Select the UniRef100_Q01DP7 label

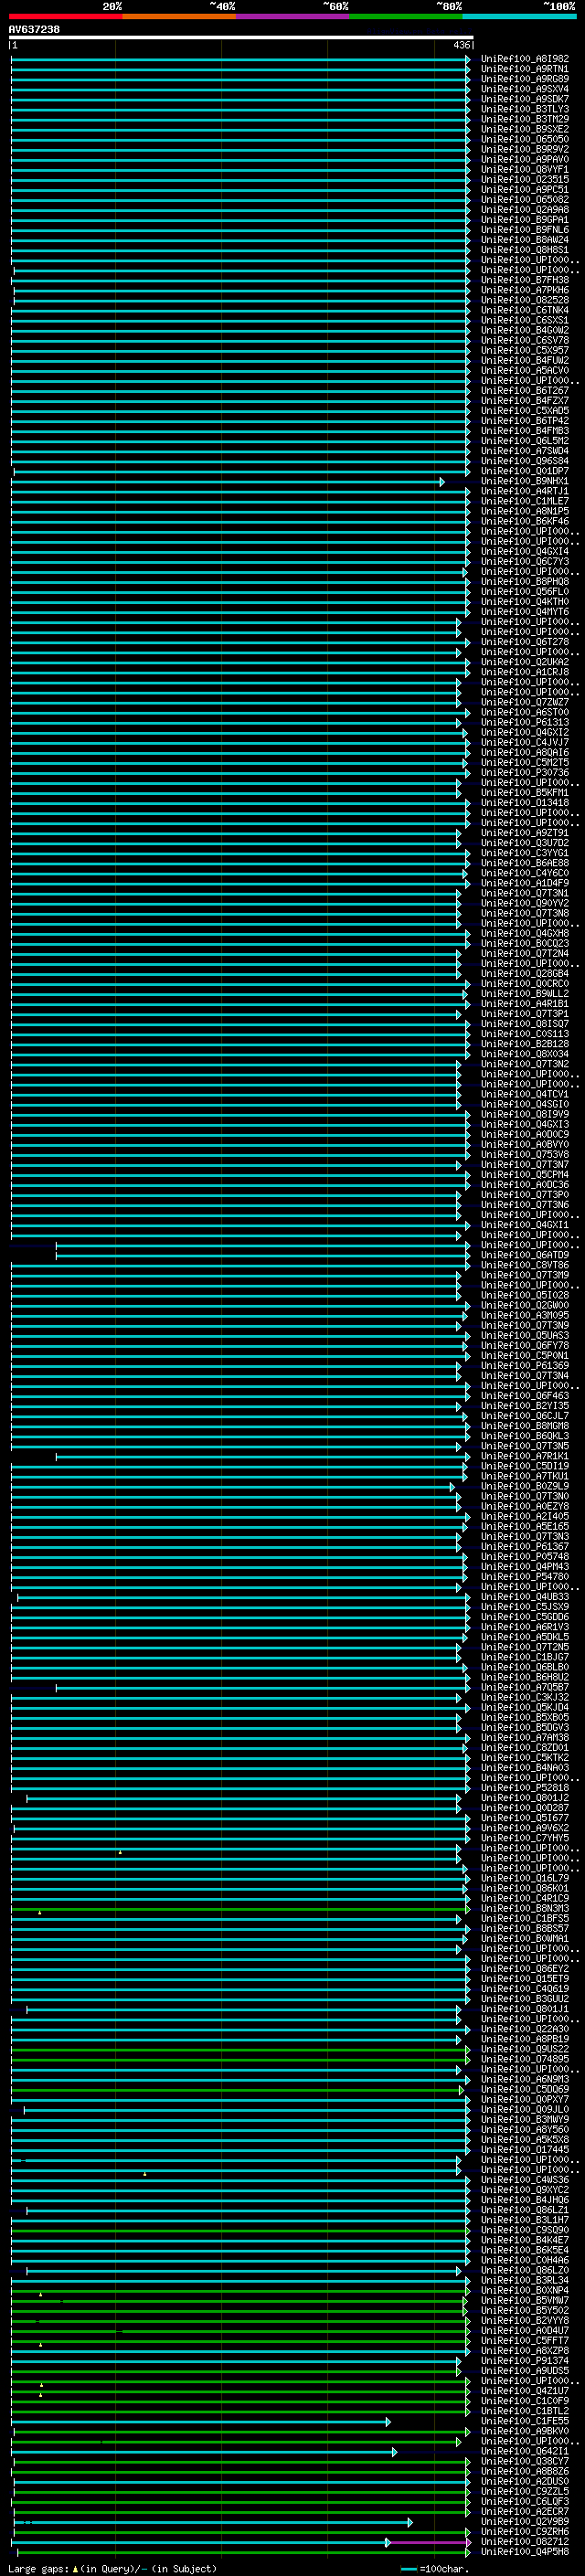tap(525, 471)
